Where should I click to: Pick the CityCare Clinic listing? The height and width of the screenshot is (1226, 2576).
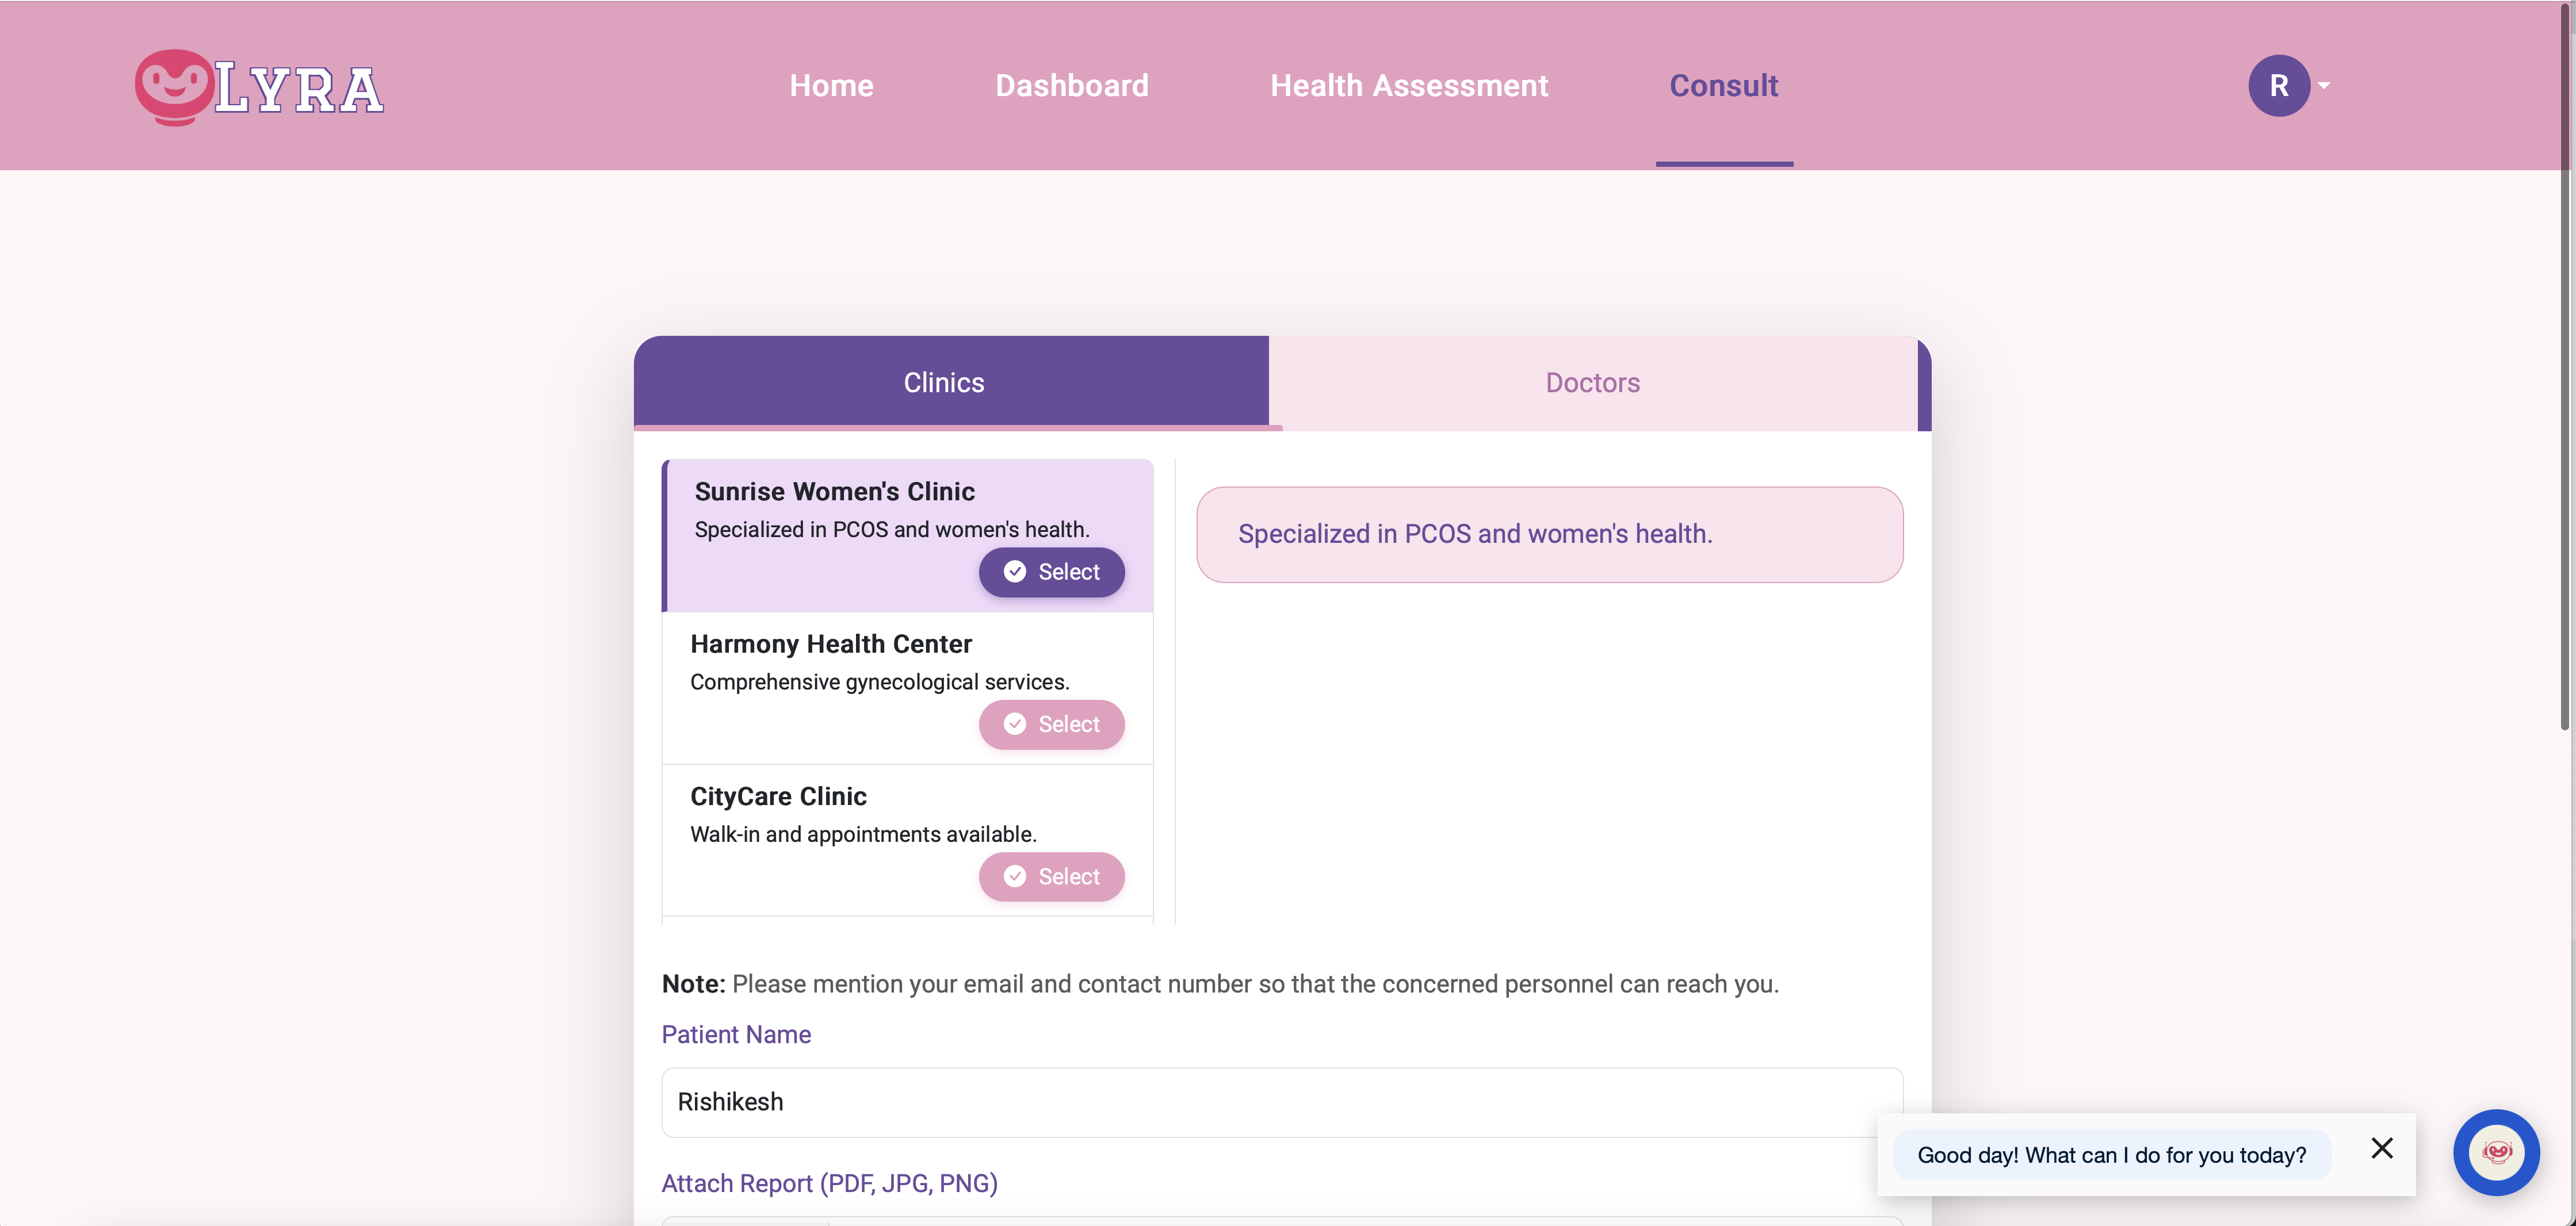pyautogui.click(x=778, y=797)
